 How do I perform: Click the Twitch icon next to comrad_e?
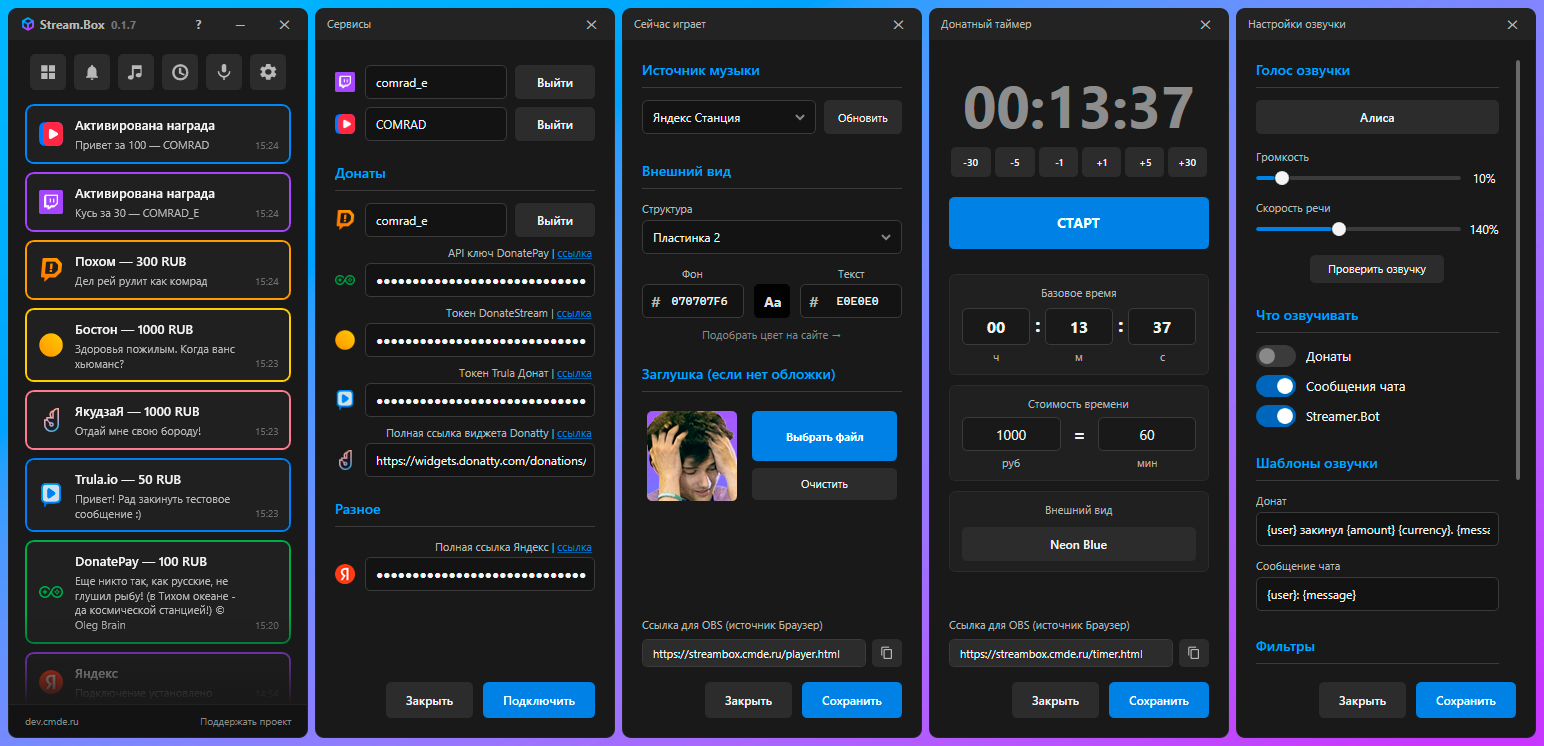tap(345, 82)
